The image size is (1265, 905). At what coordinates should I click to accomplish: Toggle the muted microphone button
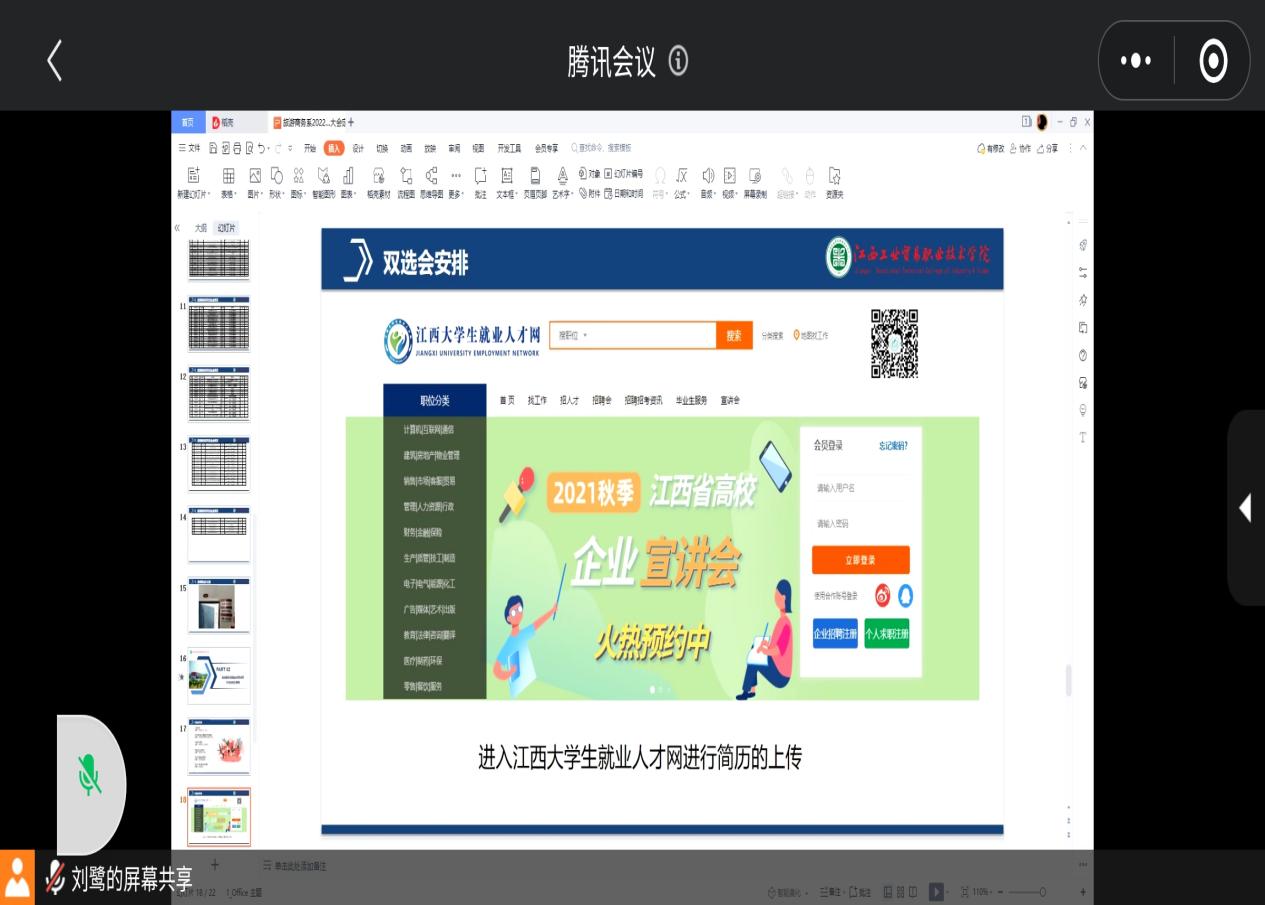[x=90, y=775]
